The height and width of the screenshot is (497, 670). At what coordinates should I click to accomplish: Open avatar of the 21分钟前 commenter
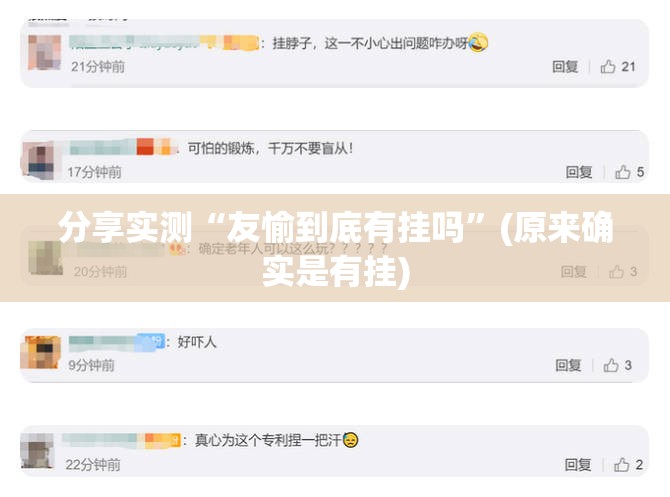click(44, 52)
